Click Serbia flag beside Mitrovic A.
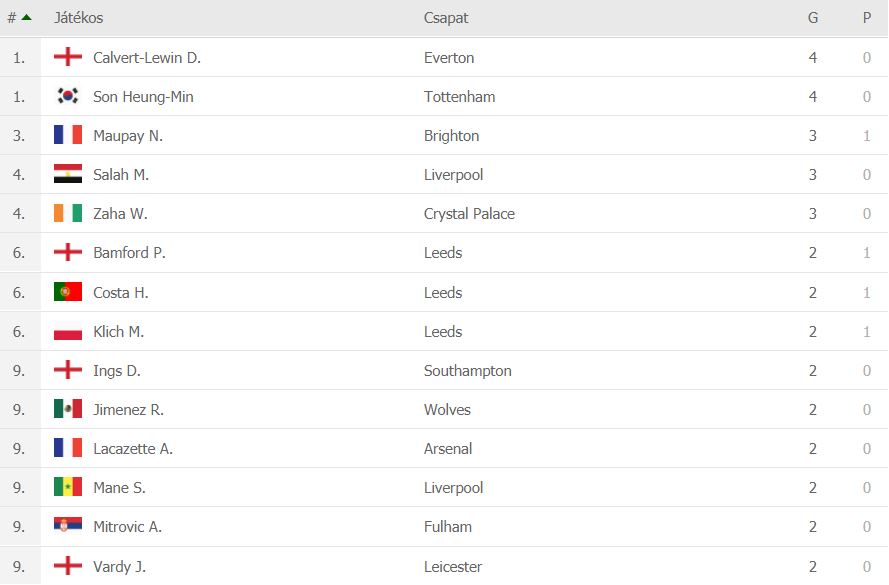This screenshot has width=889, height=585. coord(68,526)
